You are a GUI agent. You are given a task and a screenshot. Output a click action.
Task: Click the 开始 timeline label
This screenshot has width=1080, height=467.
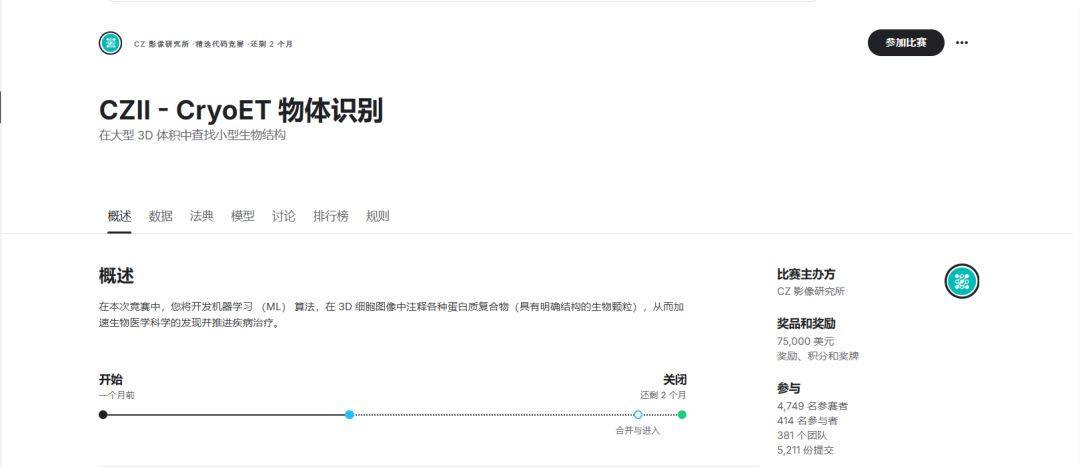pyautogui.click(x=111, y=380)
